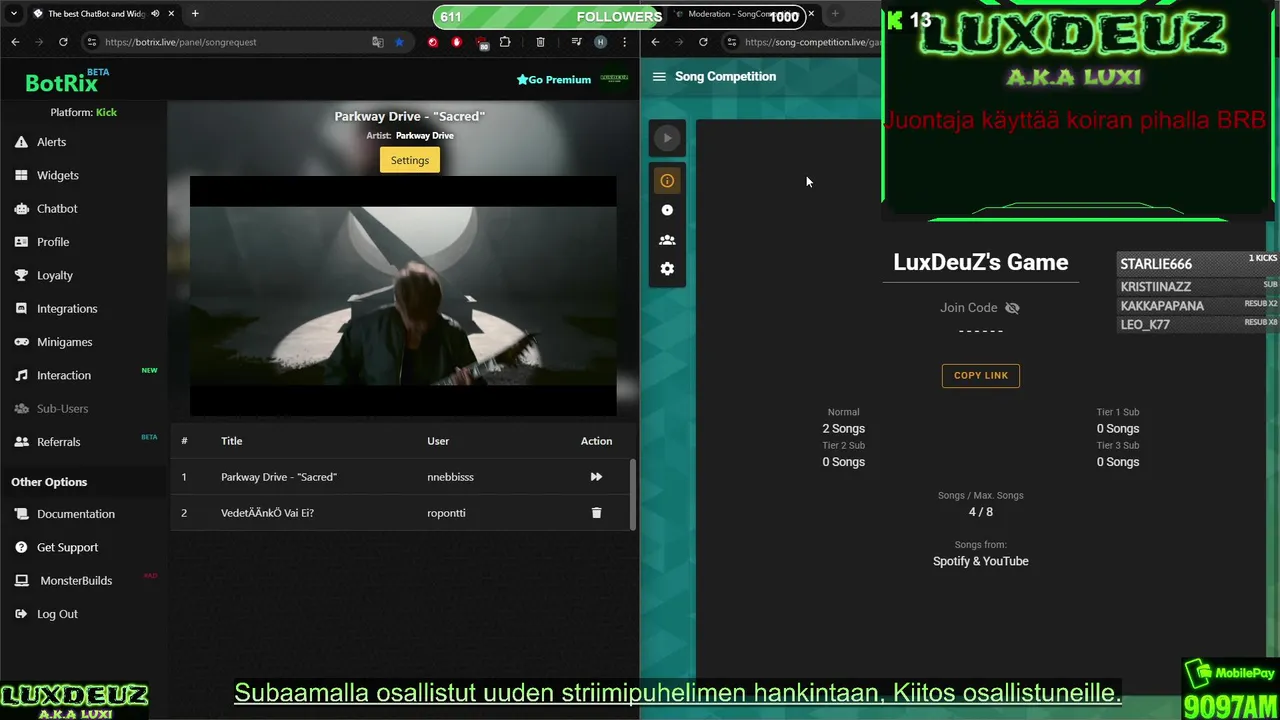
Task: Click the Minigames gamepad icon
Action: pos(21,342)
